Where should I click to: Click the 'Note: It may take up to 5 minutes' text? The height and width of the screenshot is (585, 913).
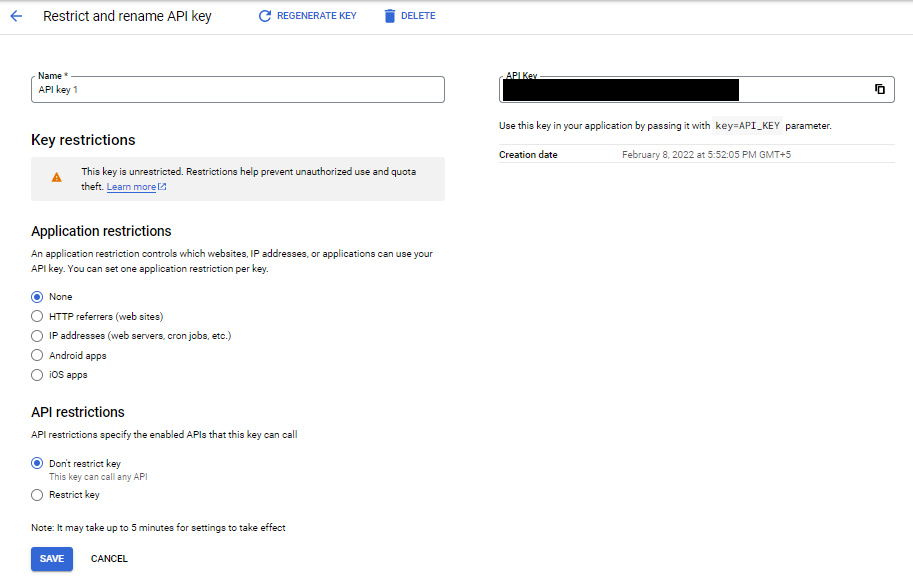click(x=158, y=528)
